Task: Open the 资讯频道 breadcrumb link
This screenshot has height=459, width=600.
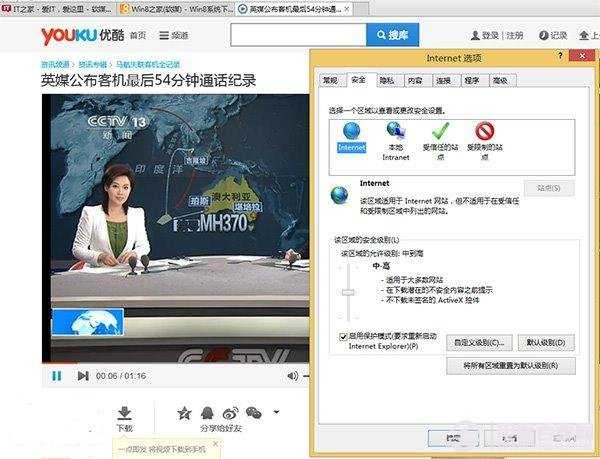Action: [55, 64]
